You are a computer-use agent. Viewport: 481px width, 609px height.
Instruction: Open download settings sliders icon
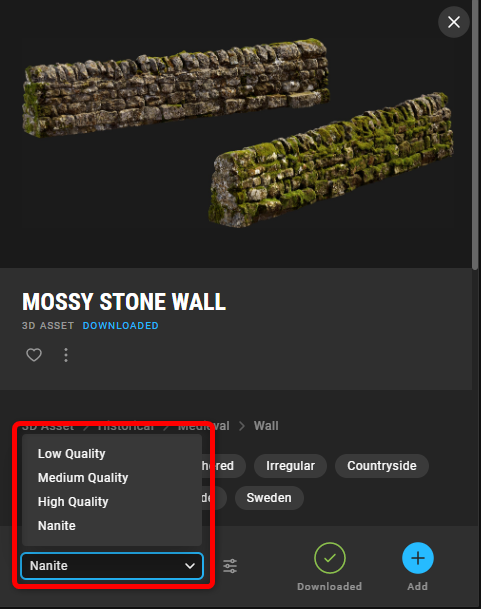pos(230,566)
